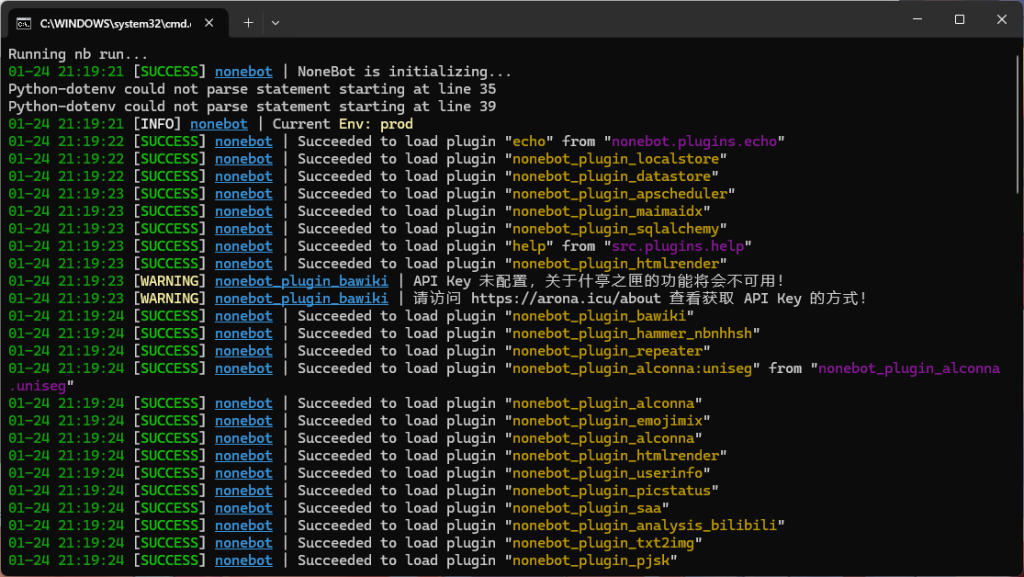Open nonebot link on maimaidx plugin line
The width and height of the screenshot is (1024, 577).
[x=244, y=211]
